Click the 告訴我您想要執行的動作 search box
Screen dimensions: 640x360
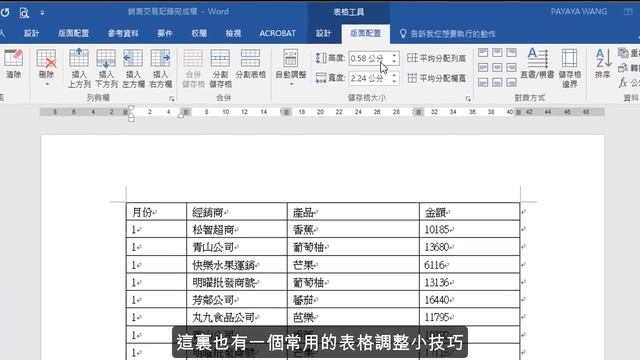tap(448, 34)
